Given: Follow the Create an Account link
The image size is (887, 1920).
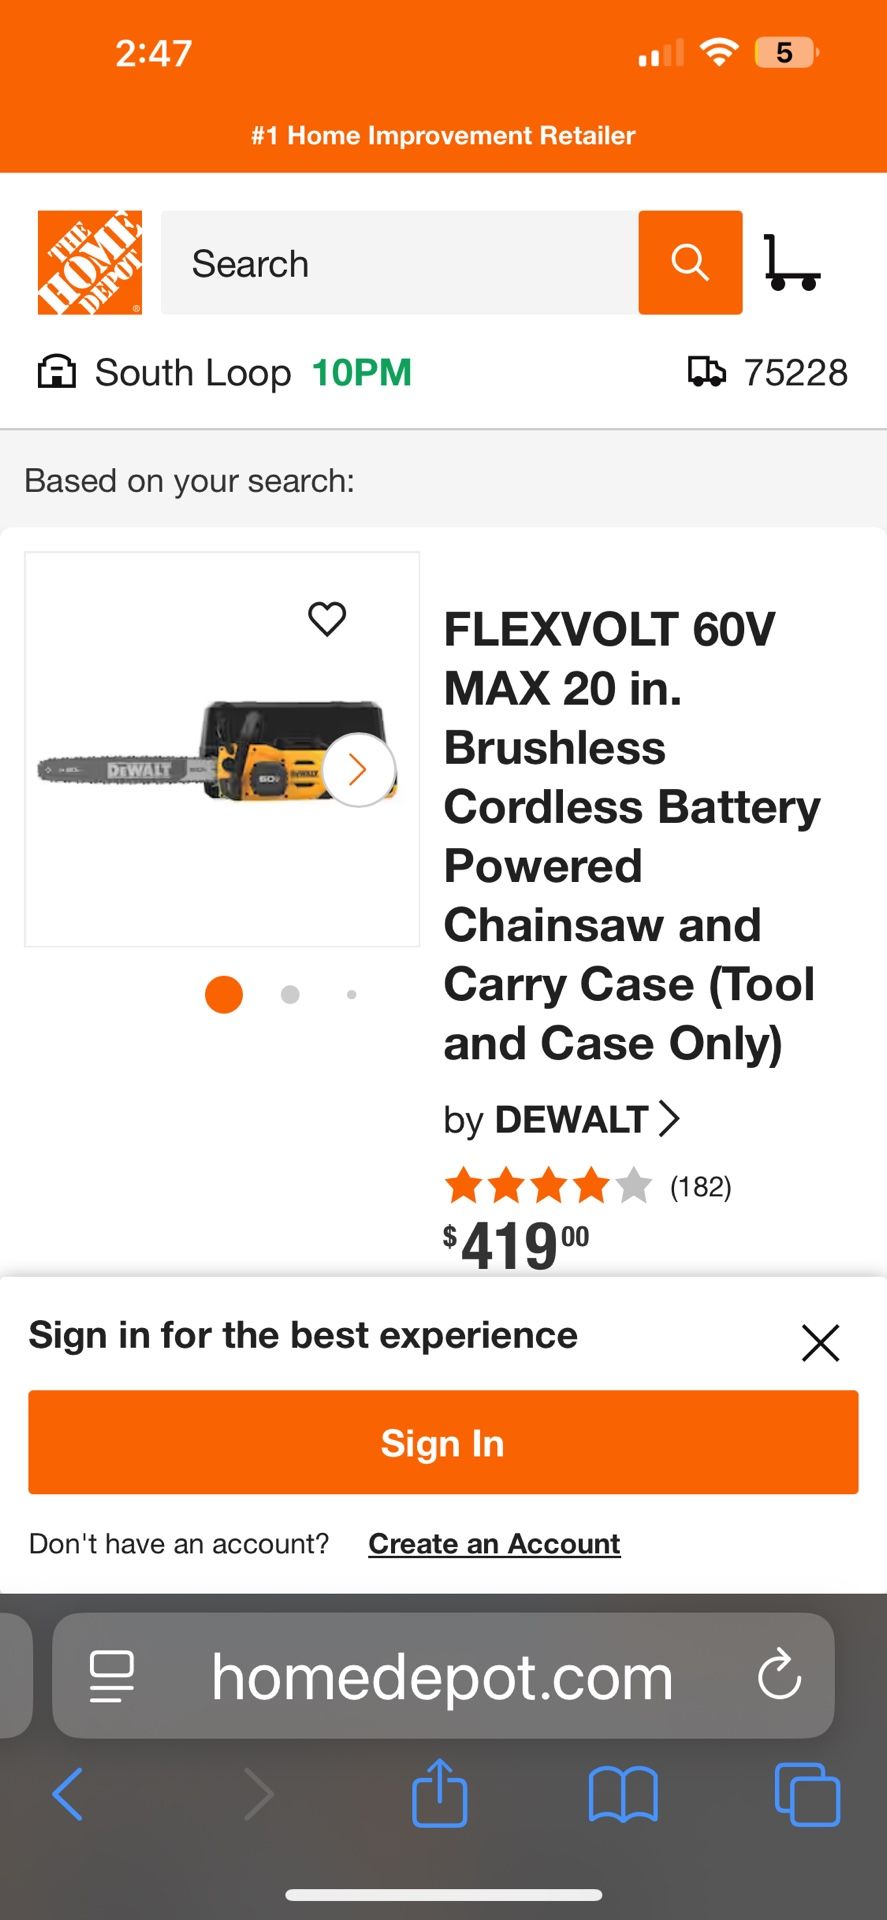Looking at the screenshot, I should coord(494,1544).
